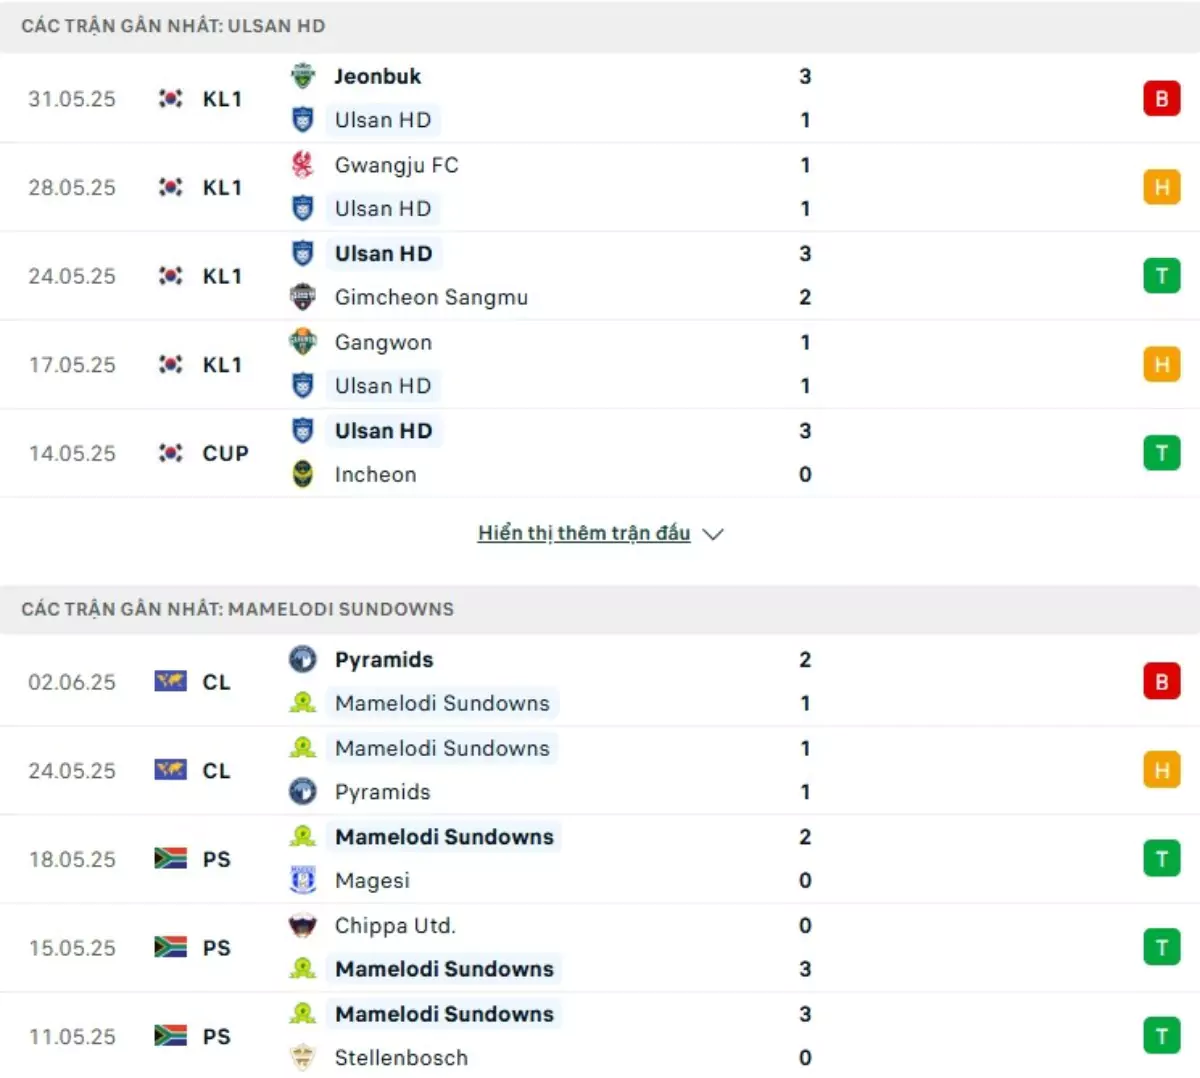Click the Korean flag on the 31.05.25 row
Viewport: 1200px width, 1078px height.
(x=171, y=98)
